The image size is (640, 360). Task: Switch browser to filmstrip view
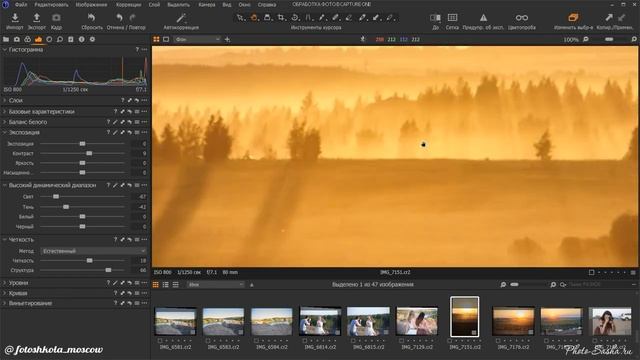pos(176,284)
